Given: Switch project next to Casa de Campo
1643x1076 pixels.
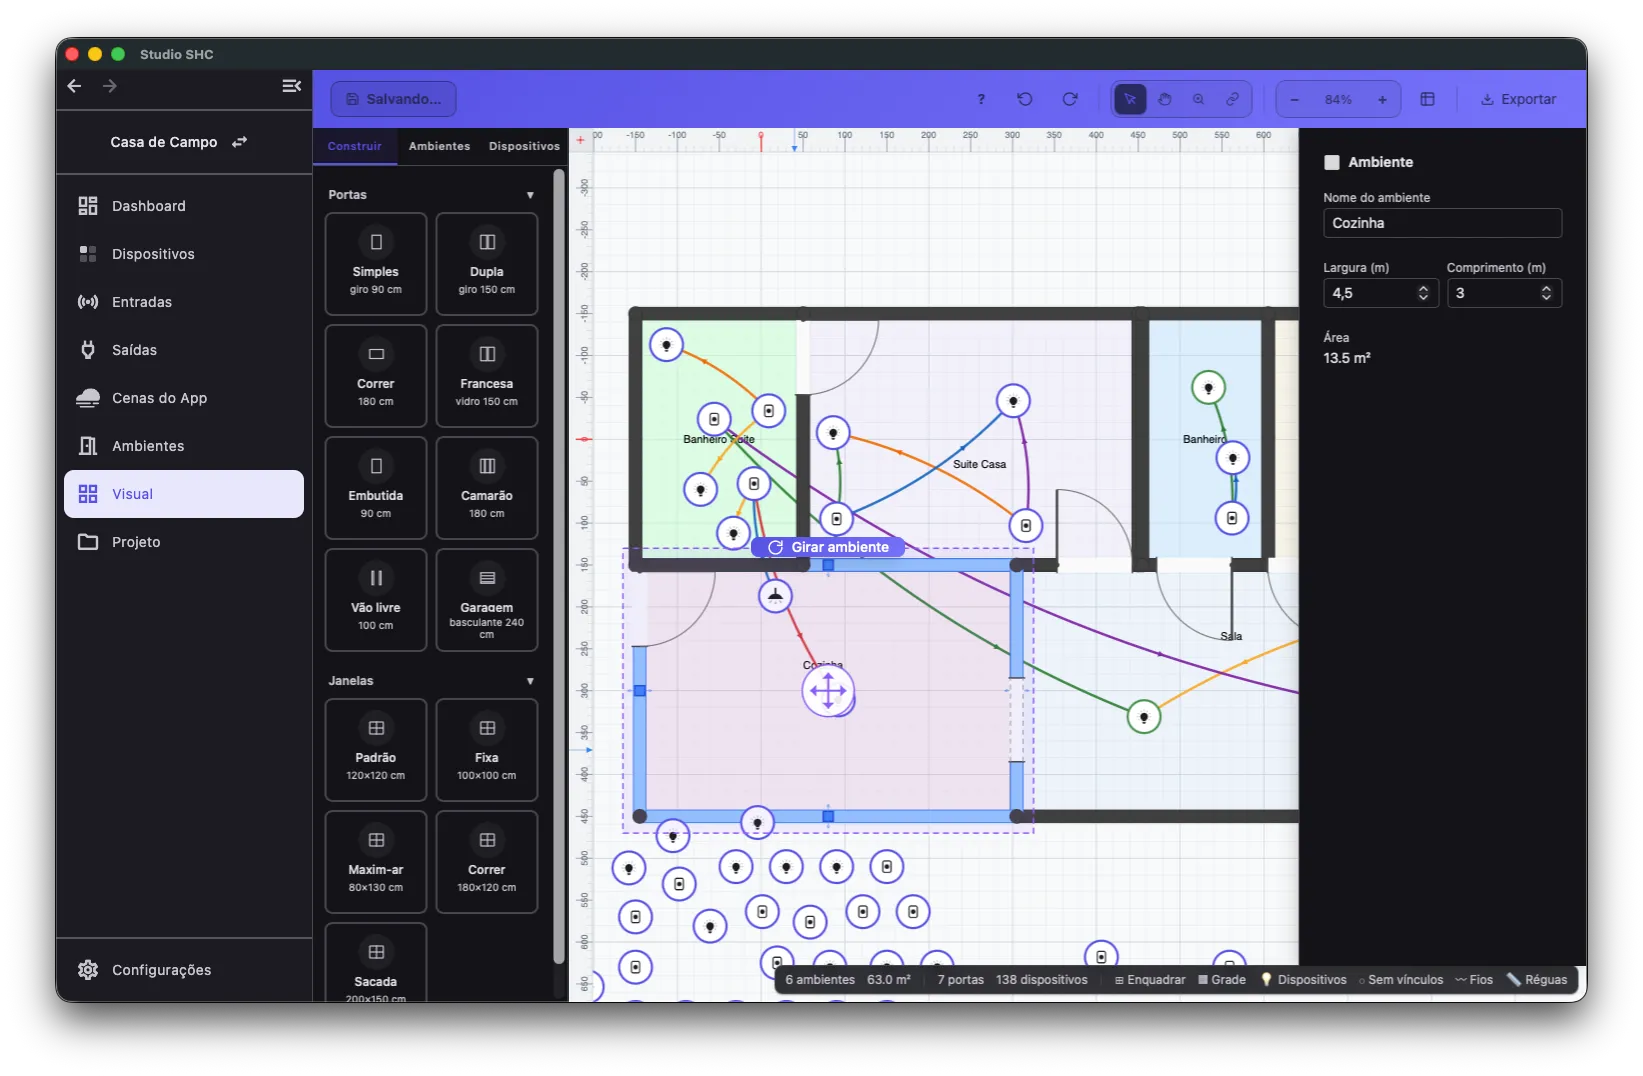Looking at the screenshot, I should coord(239,142).
